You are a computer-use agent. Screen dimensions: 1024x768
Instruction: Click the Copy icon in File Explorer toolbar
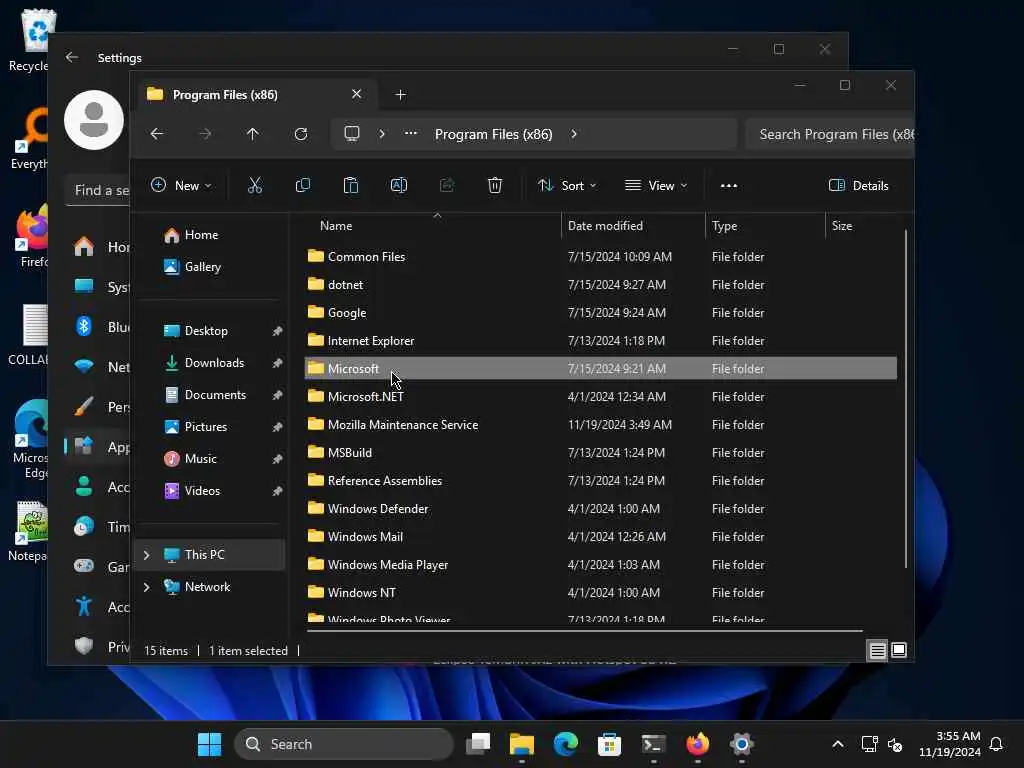point(302,185)
